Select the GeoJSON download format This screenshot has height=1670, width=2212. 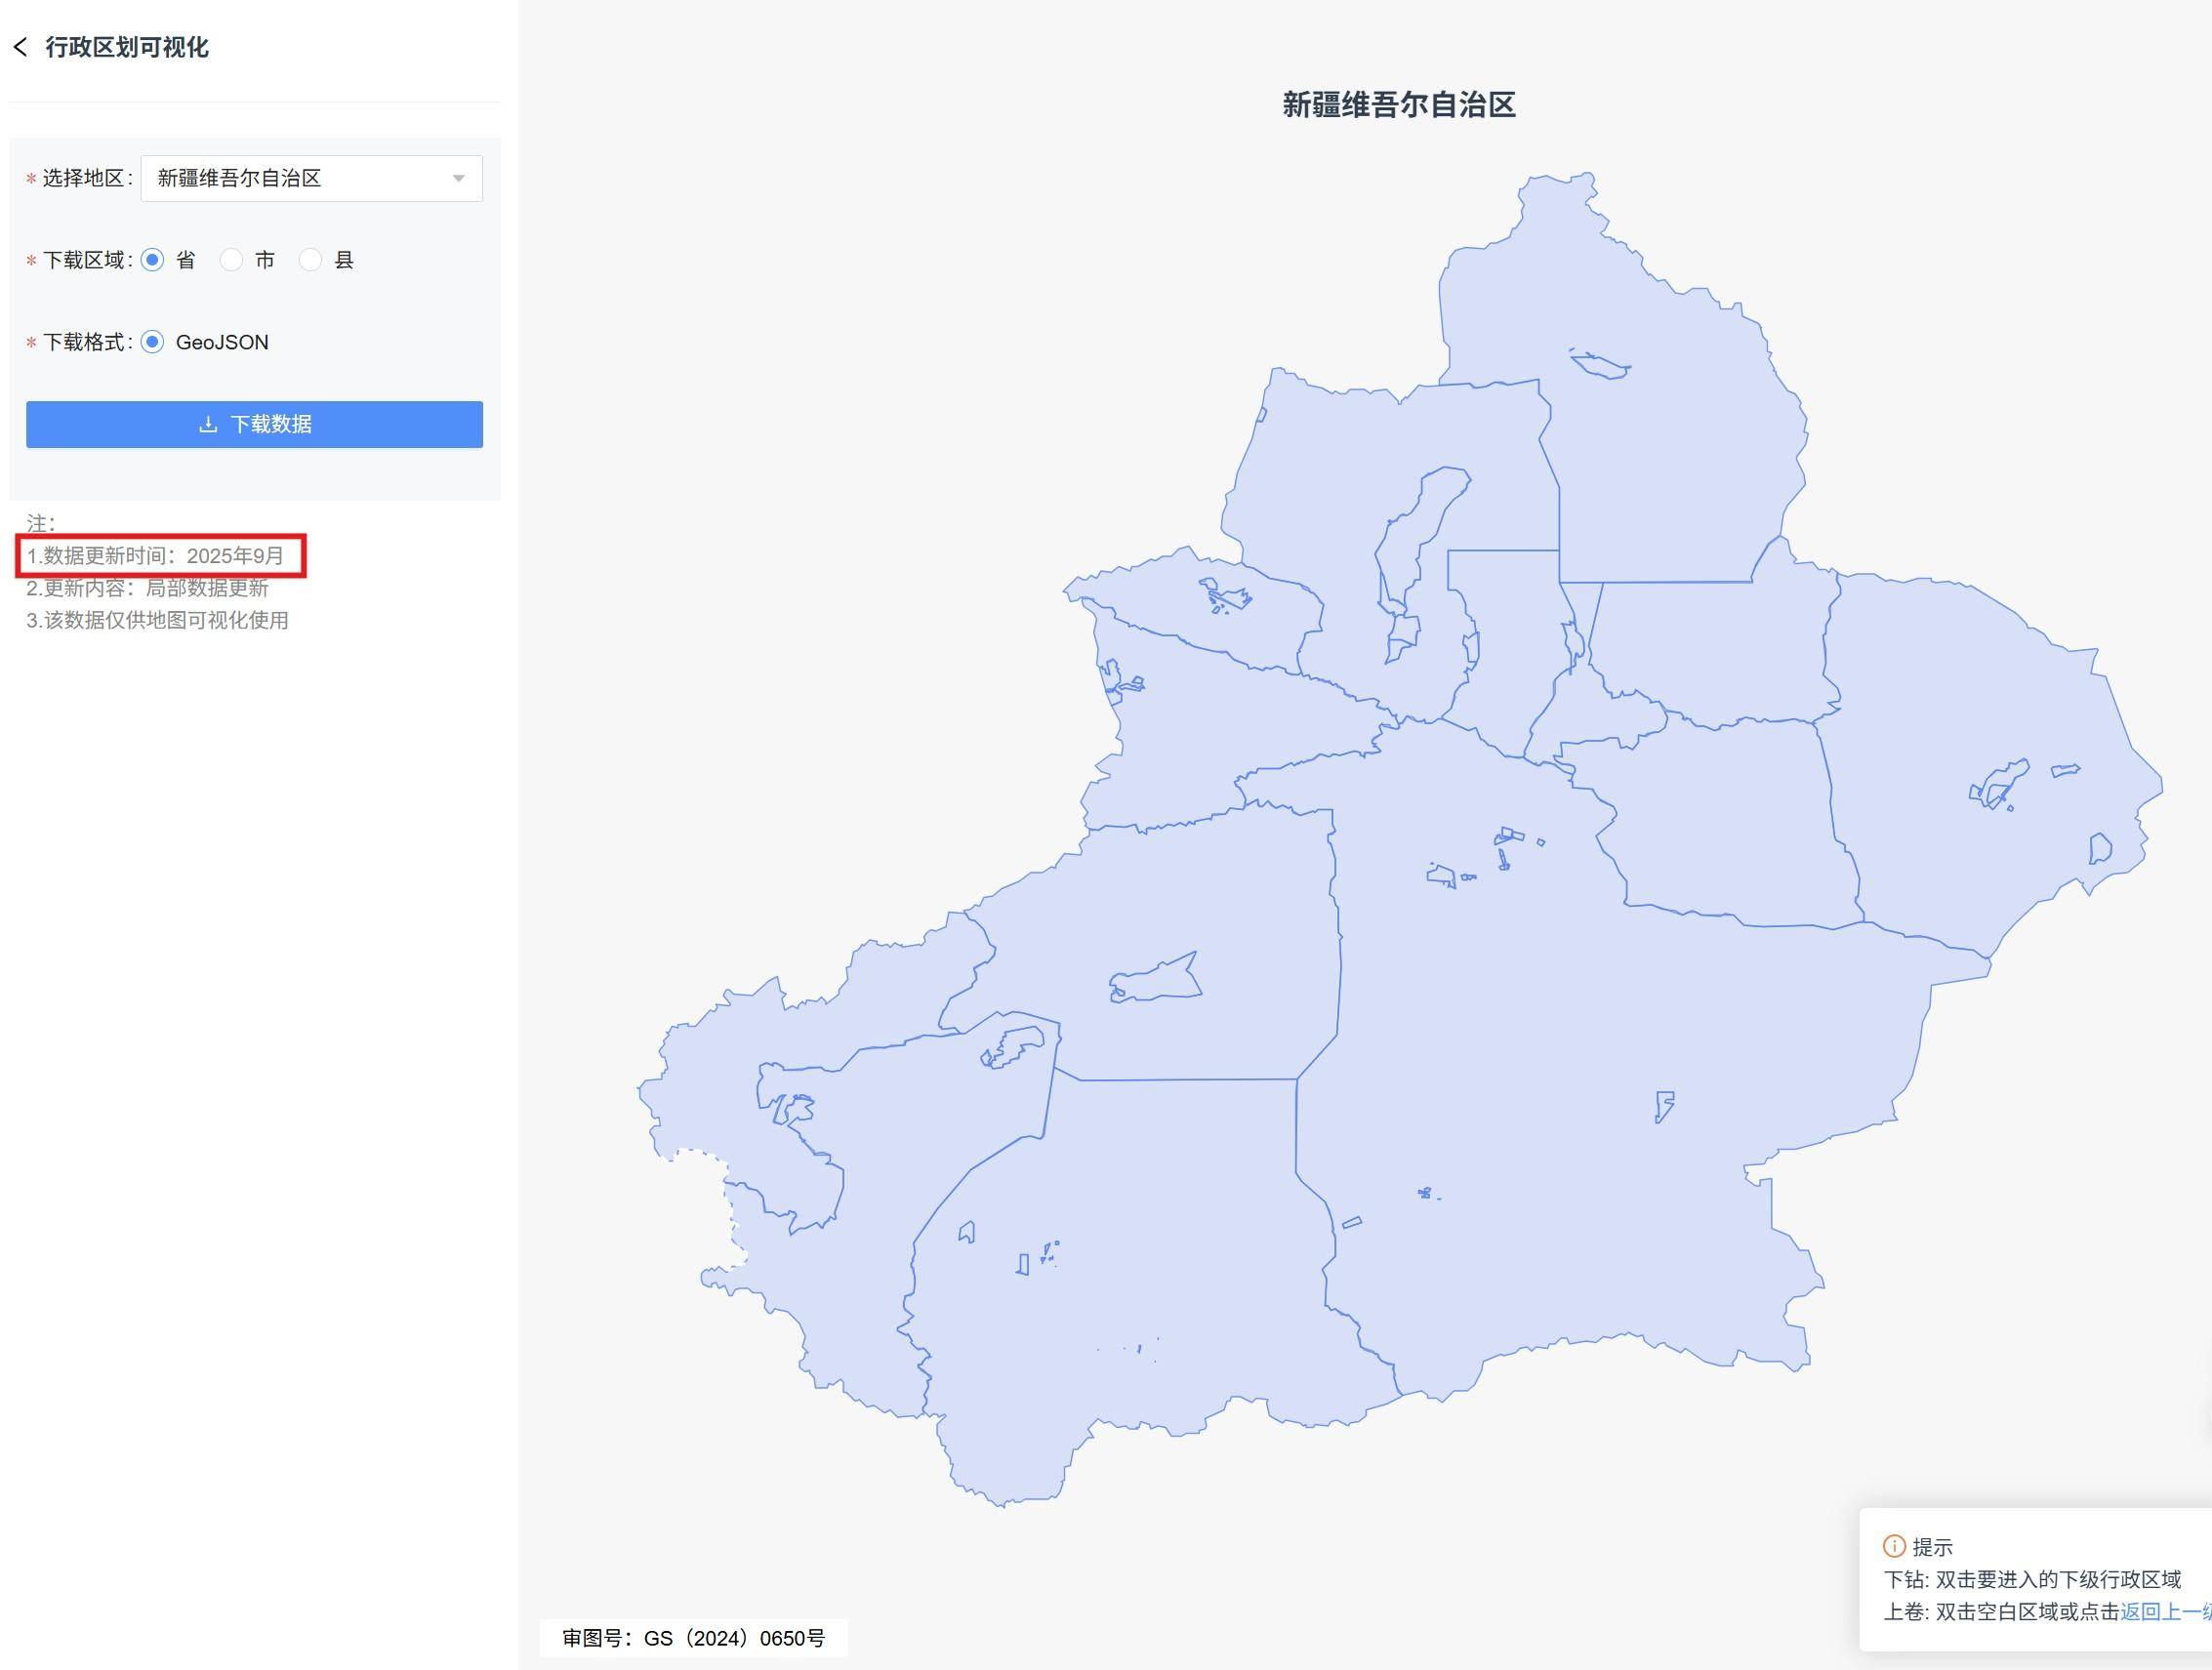152,342
